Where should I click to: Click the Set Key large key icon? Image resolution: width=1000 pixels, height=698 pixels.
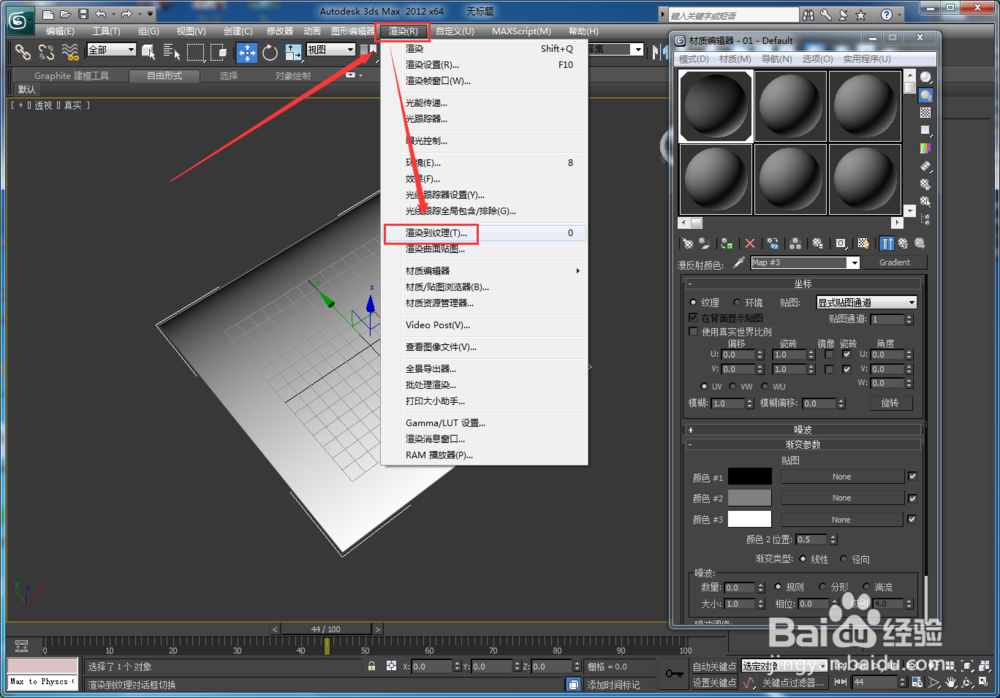click(675, 674)
